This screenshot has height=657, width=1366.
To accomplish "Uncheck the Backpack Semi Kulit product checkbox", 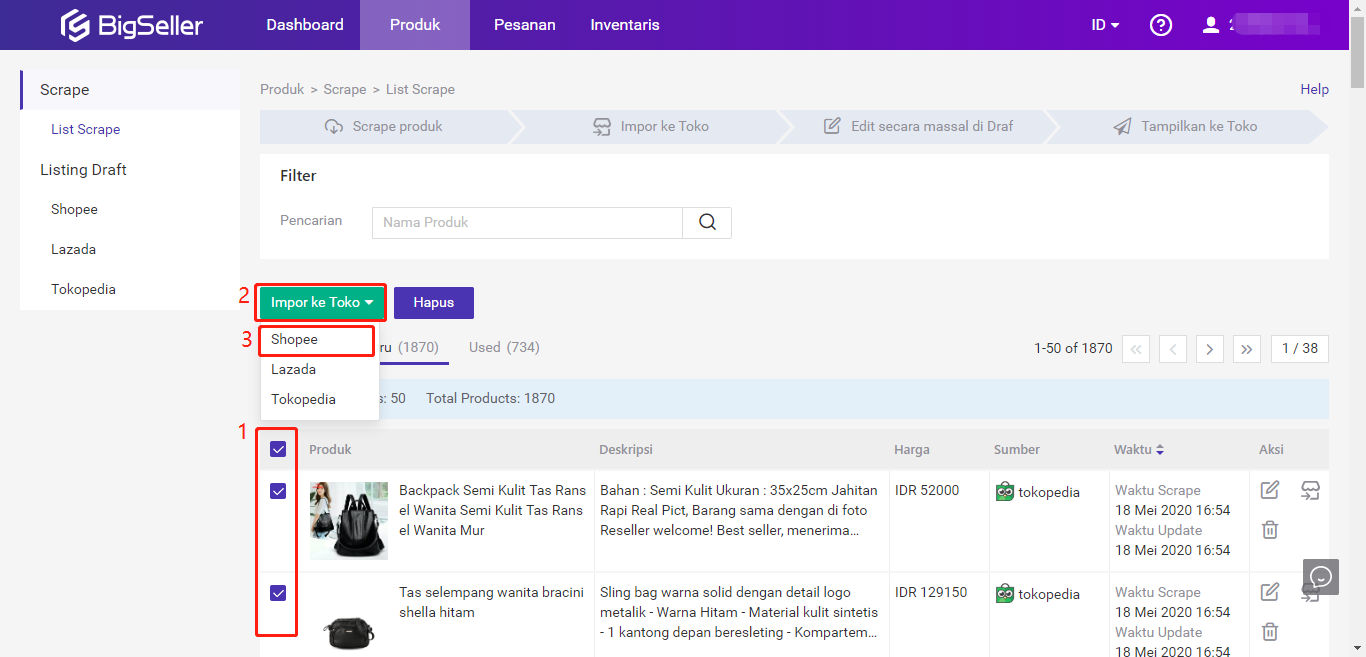I will 278,491.
